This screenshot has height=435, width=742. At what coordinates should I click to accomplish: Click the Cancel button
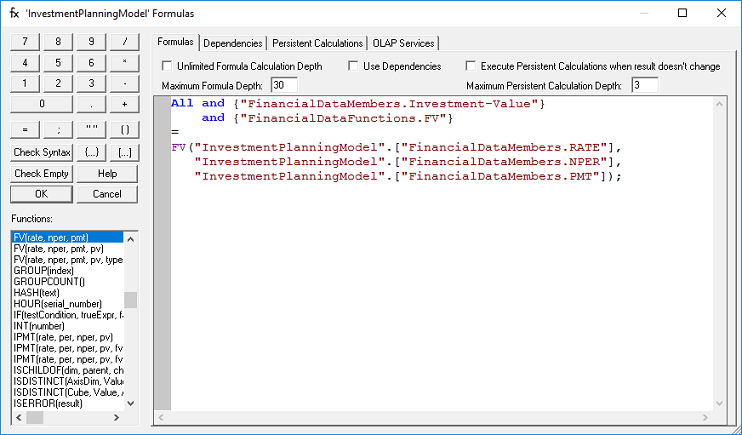[x=107, y=194]
